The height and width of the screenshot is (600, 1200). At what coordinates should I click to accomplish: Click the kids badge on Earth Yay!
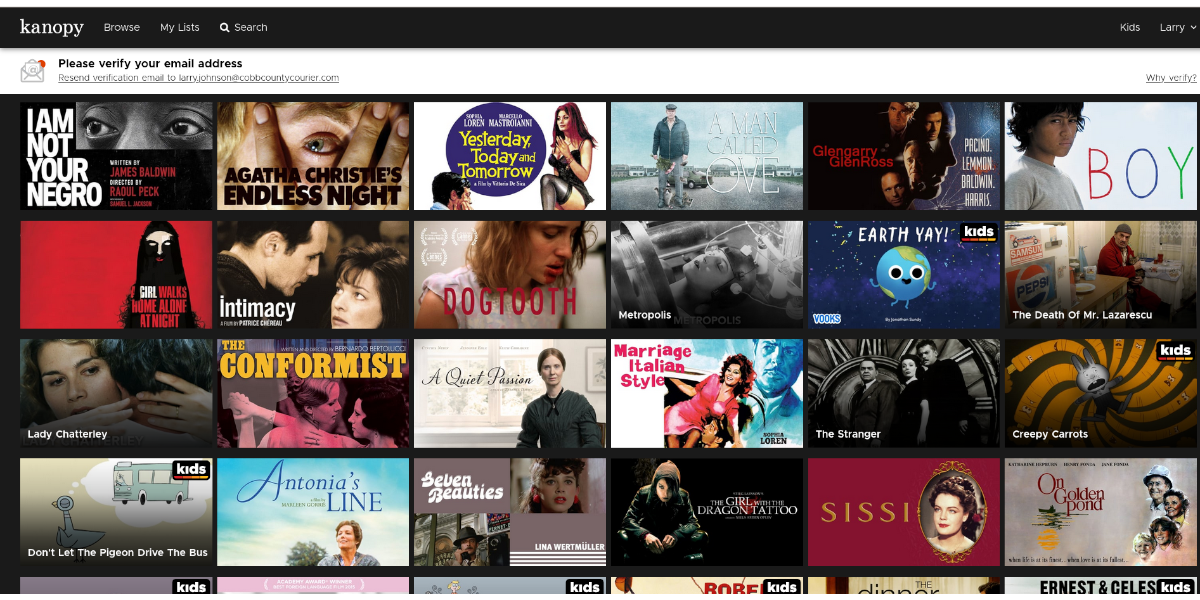[979, 233]
